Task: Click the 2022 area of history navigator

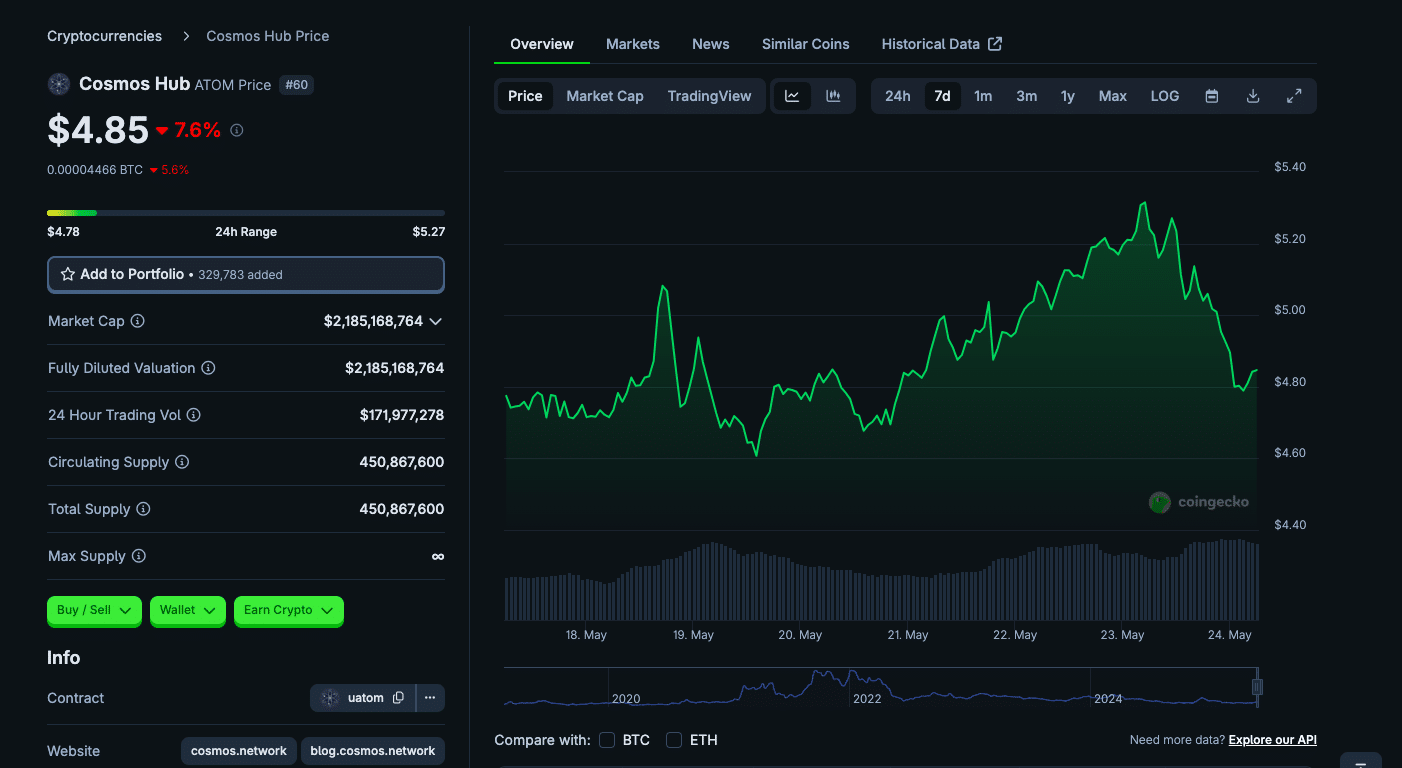Action: [867, 698]
